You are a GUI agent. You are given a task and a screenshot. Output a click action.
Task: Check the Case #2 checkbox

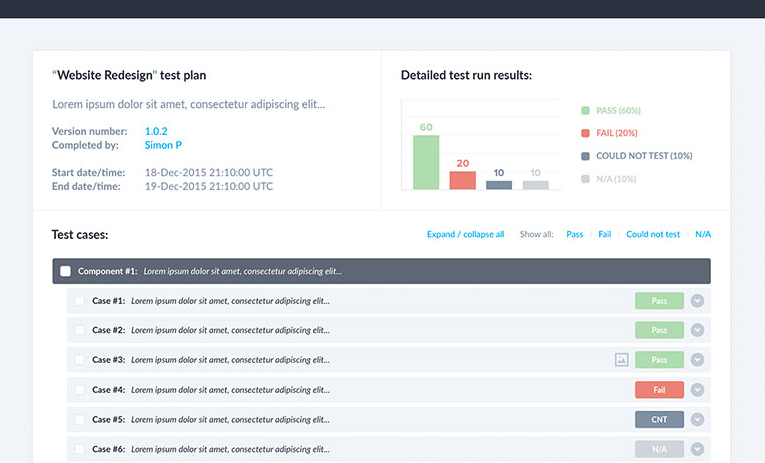(x=80, y=330)
